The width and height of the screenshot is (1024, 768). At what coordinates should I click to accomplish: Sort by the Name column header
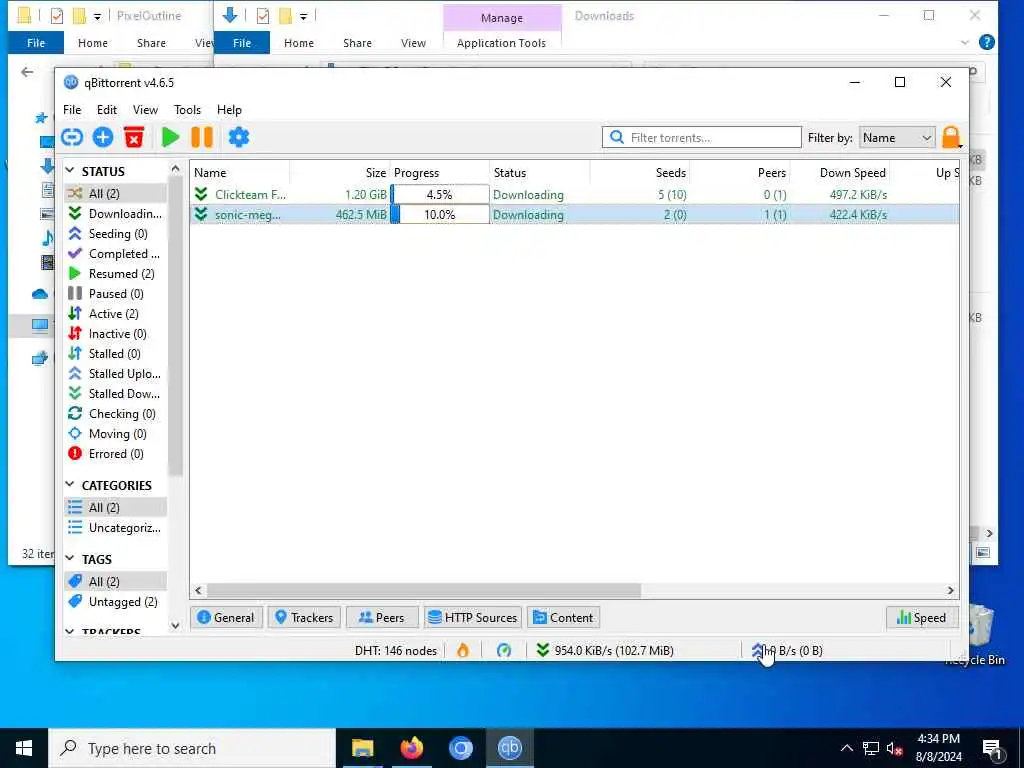[x=240, y=173]
